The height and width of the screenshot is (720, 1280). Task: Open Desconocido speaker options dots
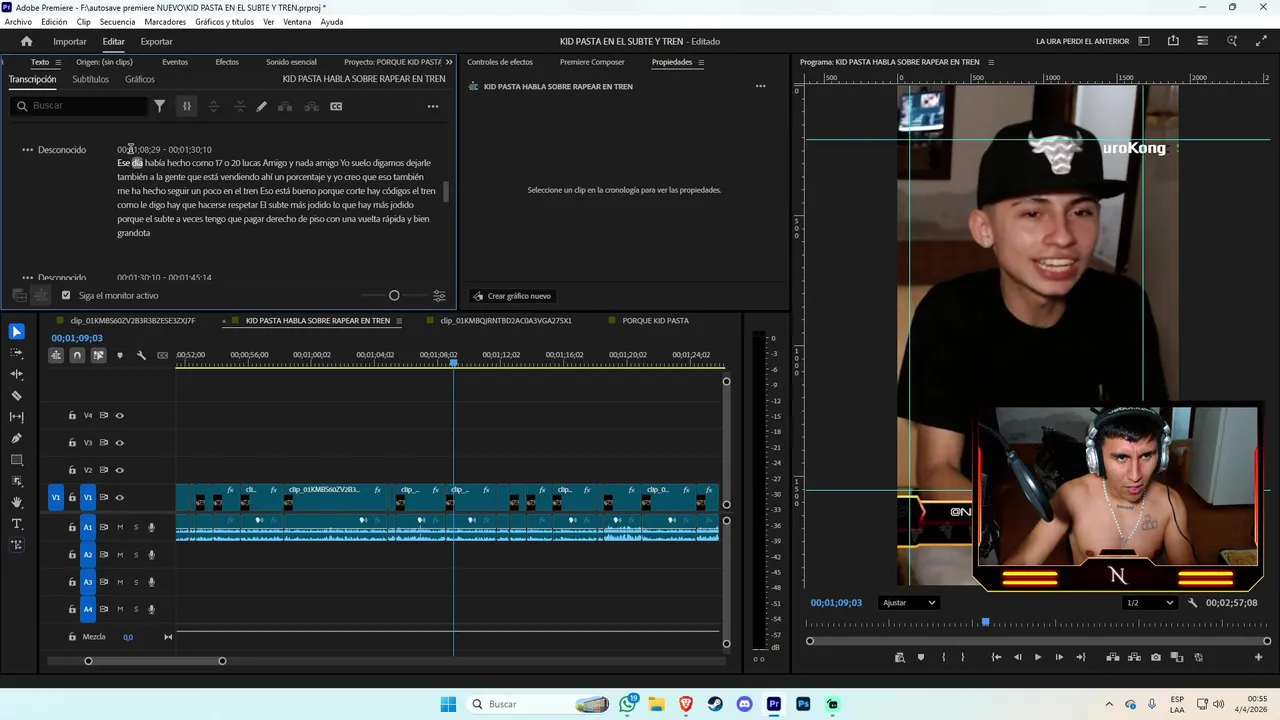point(27,150)
